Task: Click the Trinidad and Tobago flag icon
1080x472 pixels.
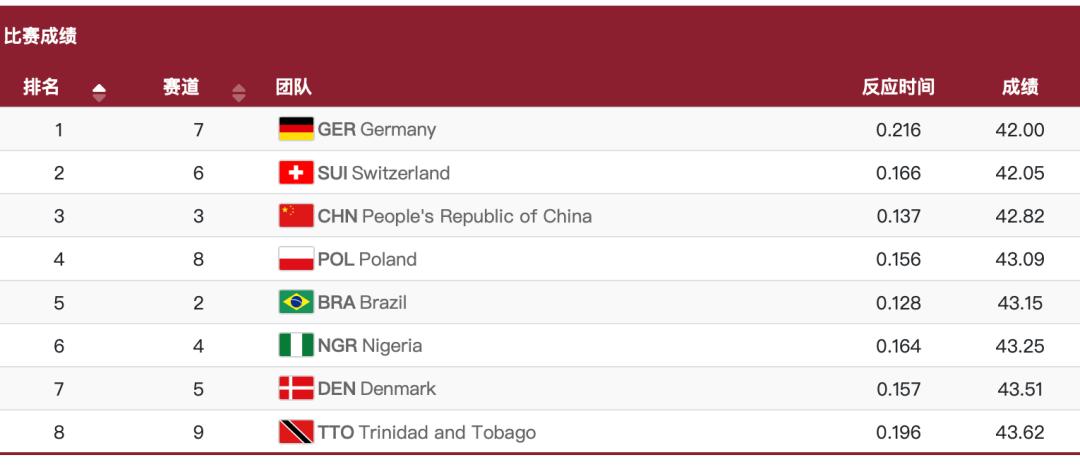Action: 296,432
